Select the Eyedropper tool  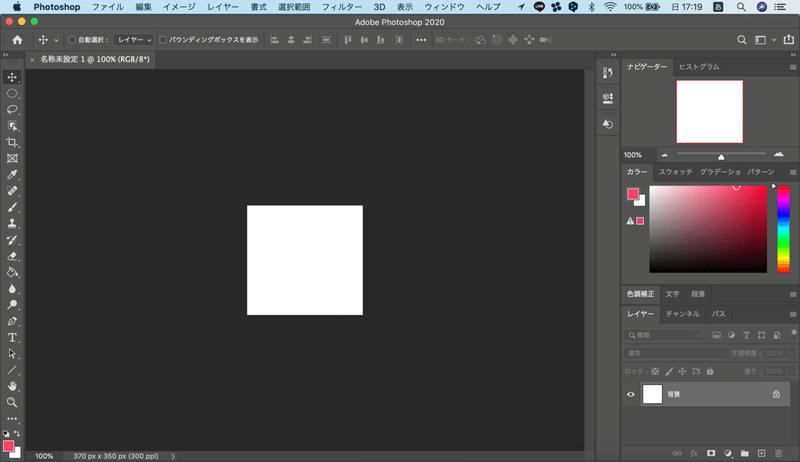12,175
